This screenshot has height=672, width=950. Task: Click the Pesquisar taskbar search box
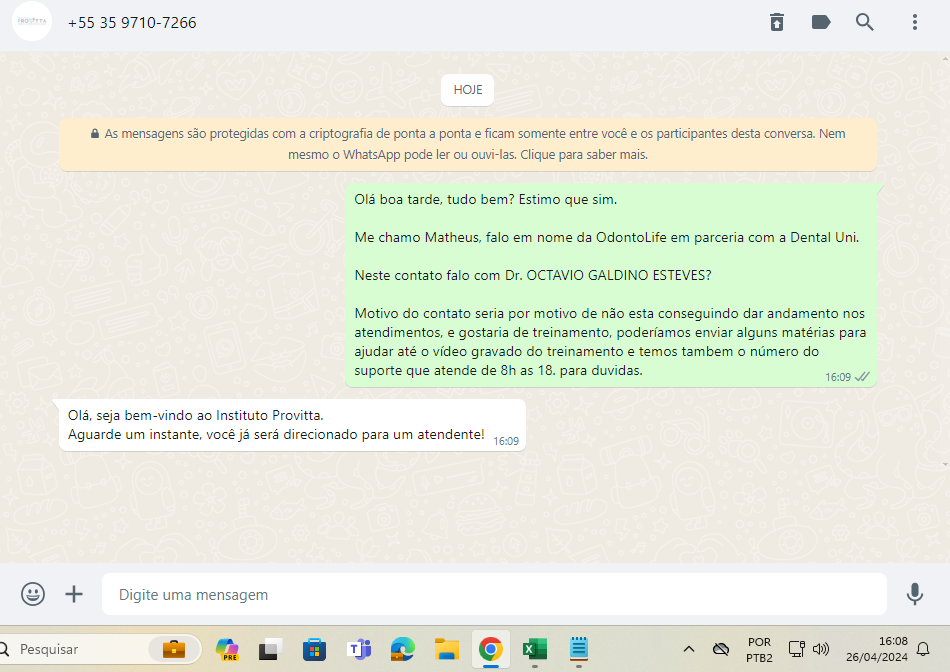click(x=99, y=650)
